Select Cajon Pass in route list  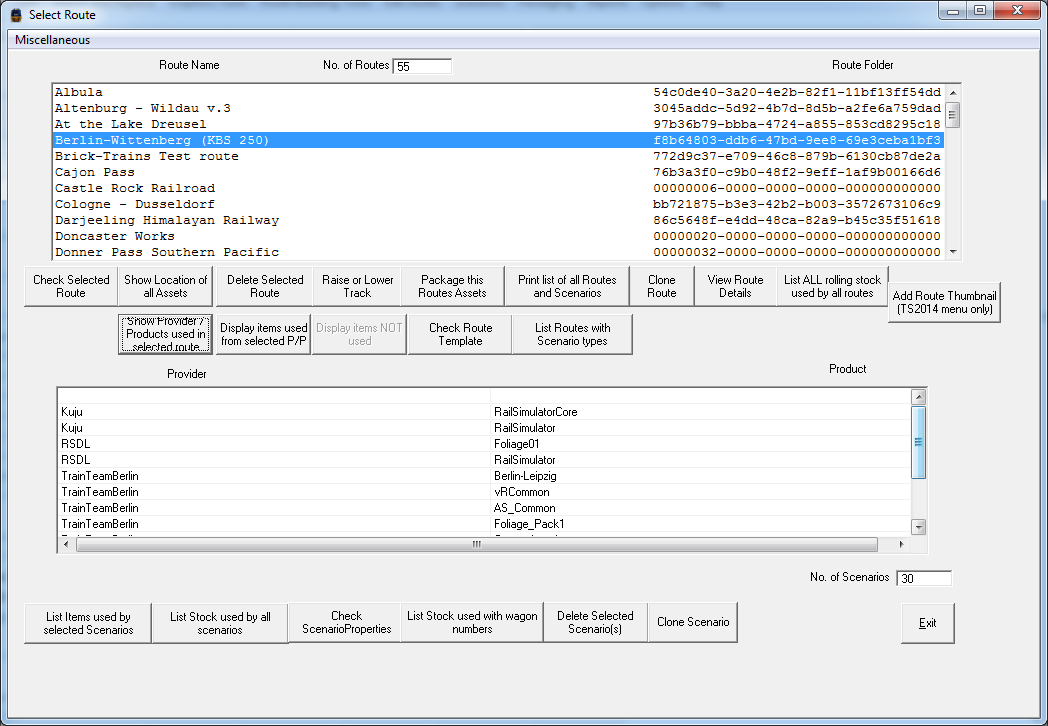[x=88, y=172]
